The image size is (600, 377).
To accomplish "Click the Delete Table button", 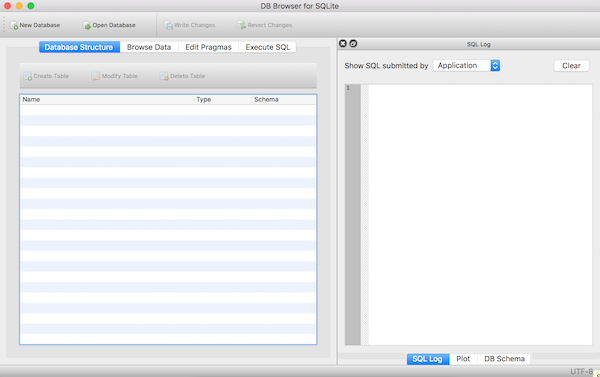I will [x=183, y=76].
